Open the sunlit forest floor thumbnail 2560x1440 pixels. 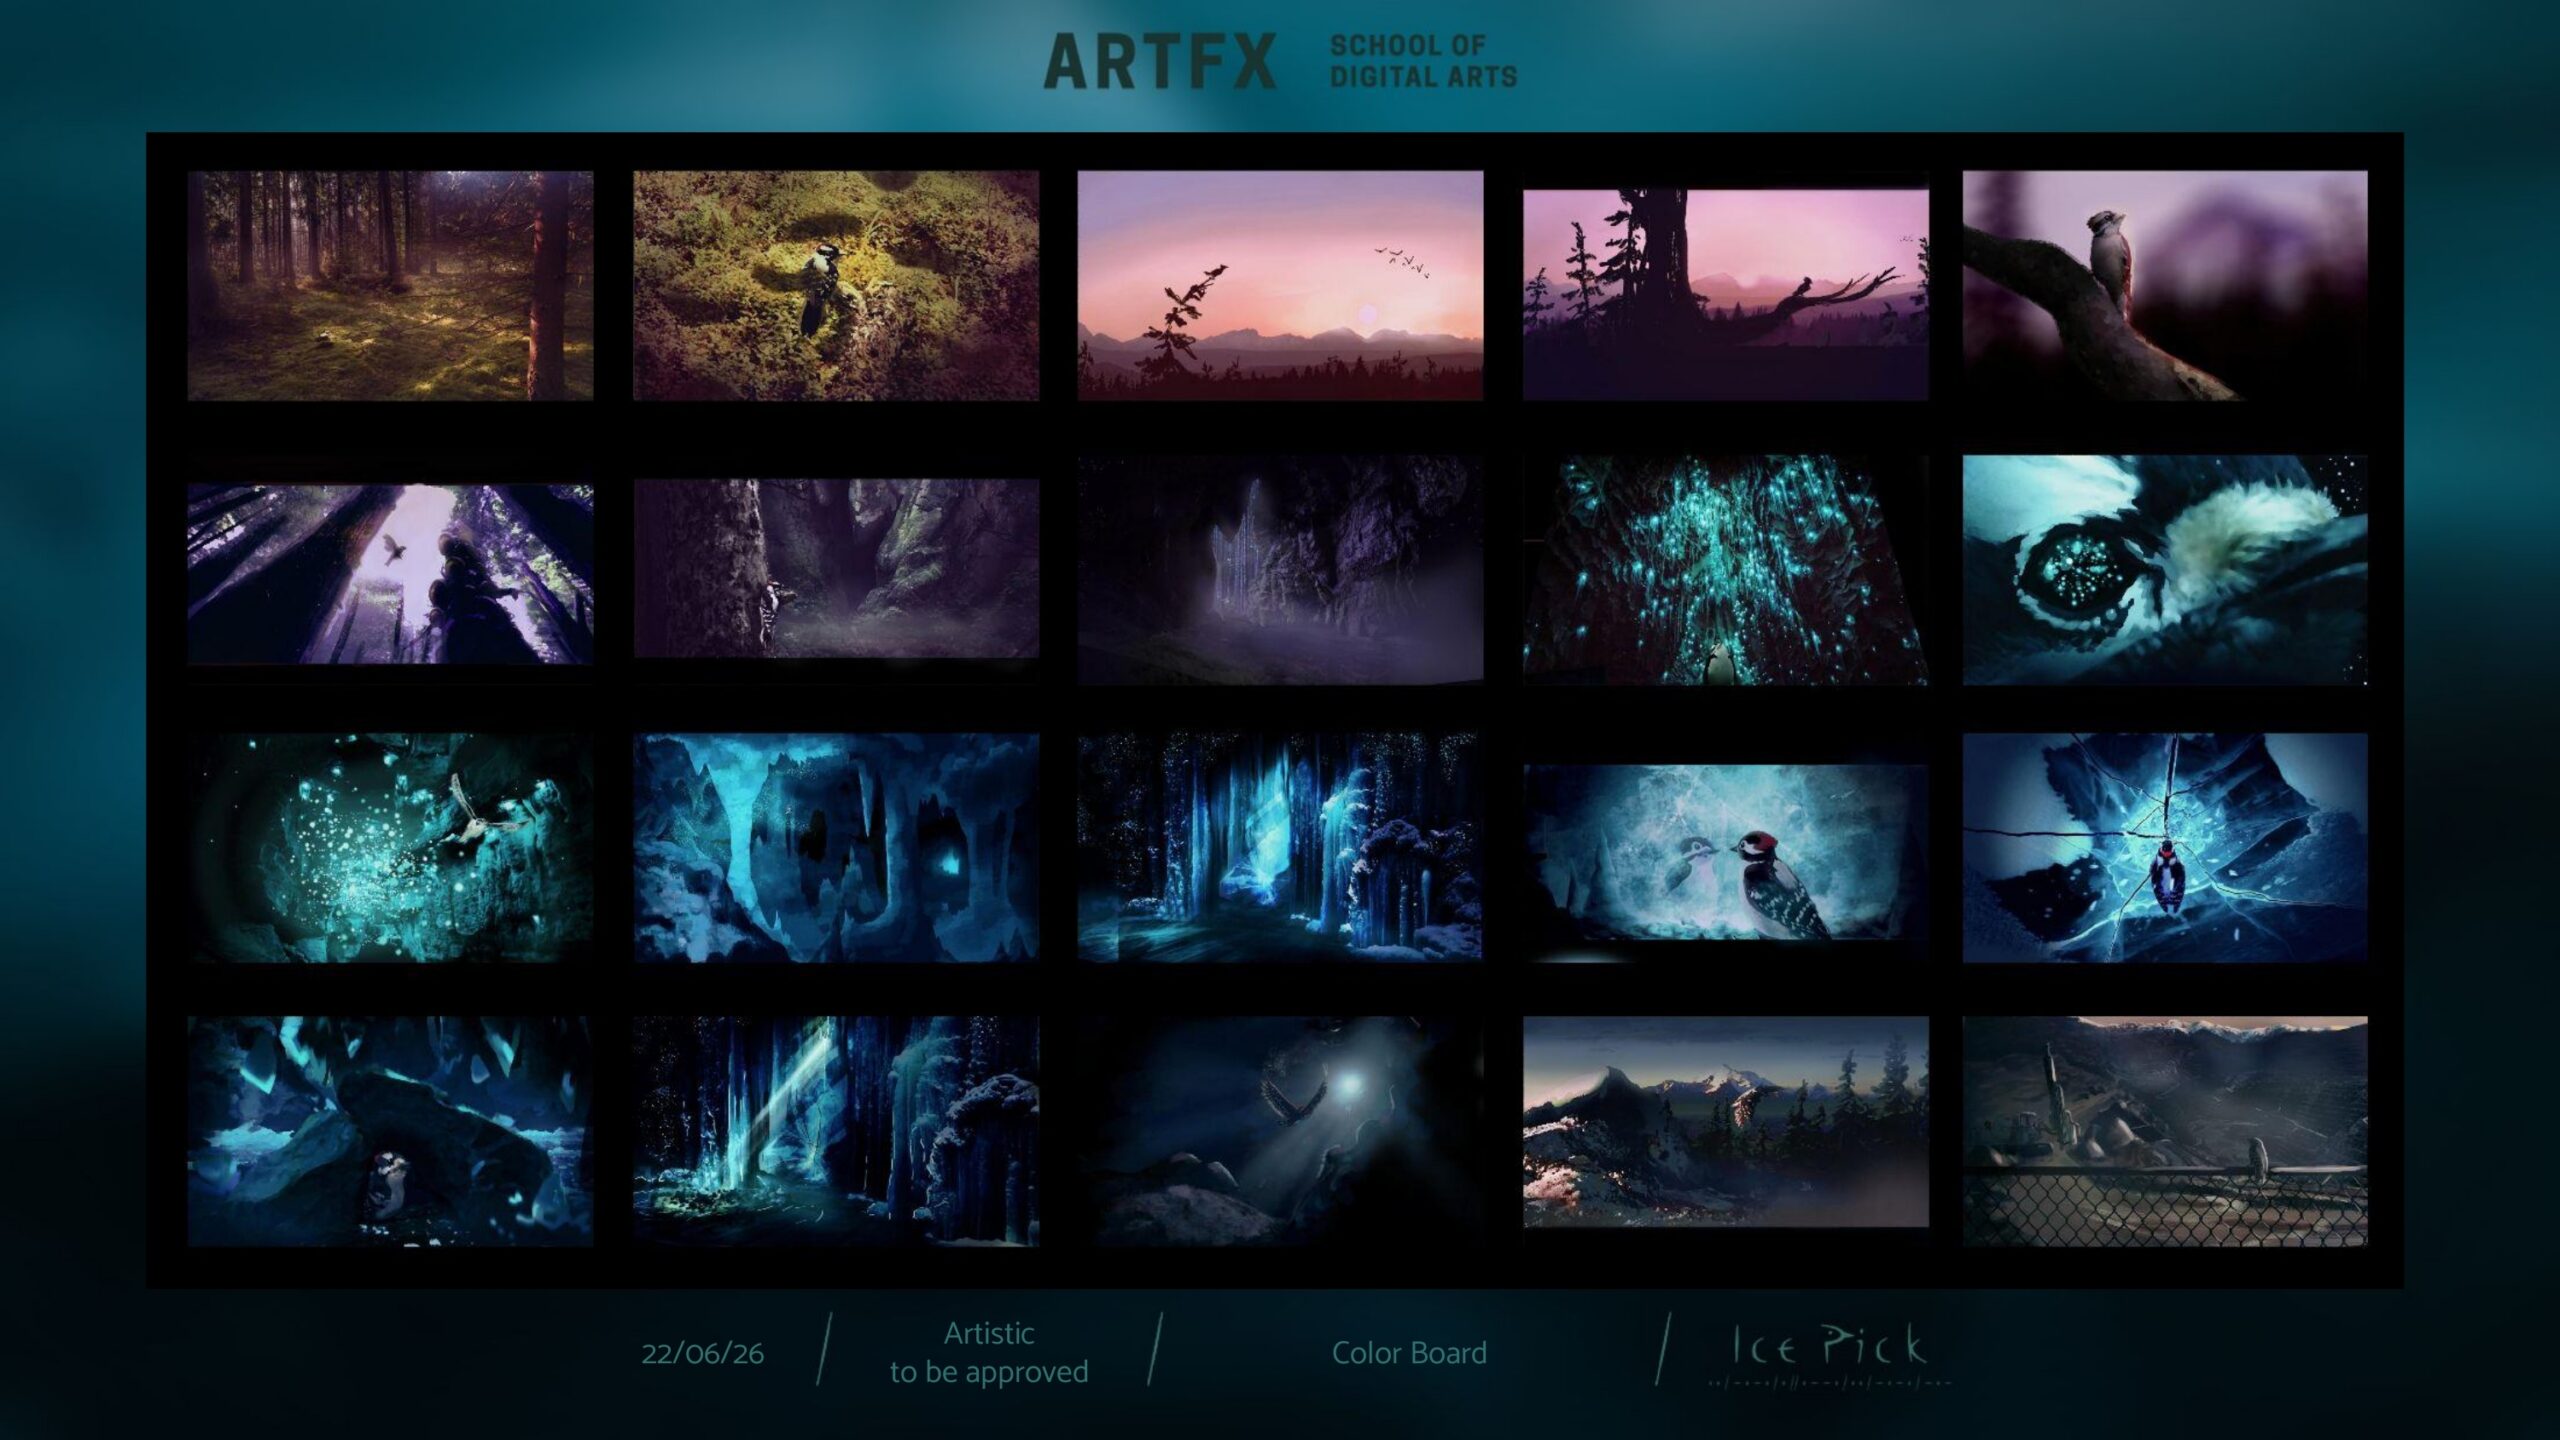[390, 286]
